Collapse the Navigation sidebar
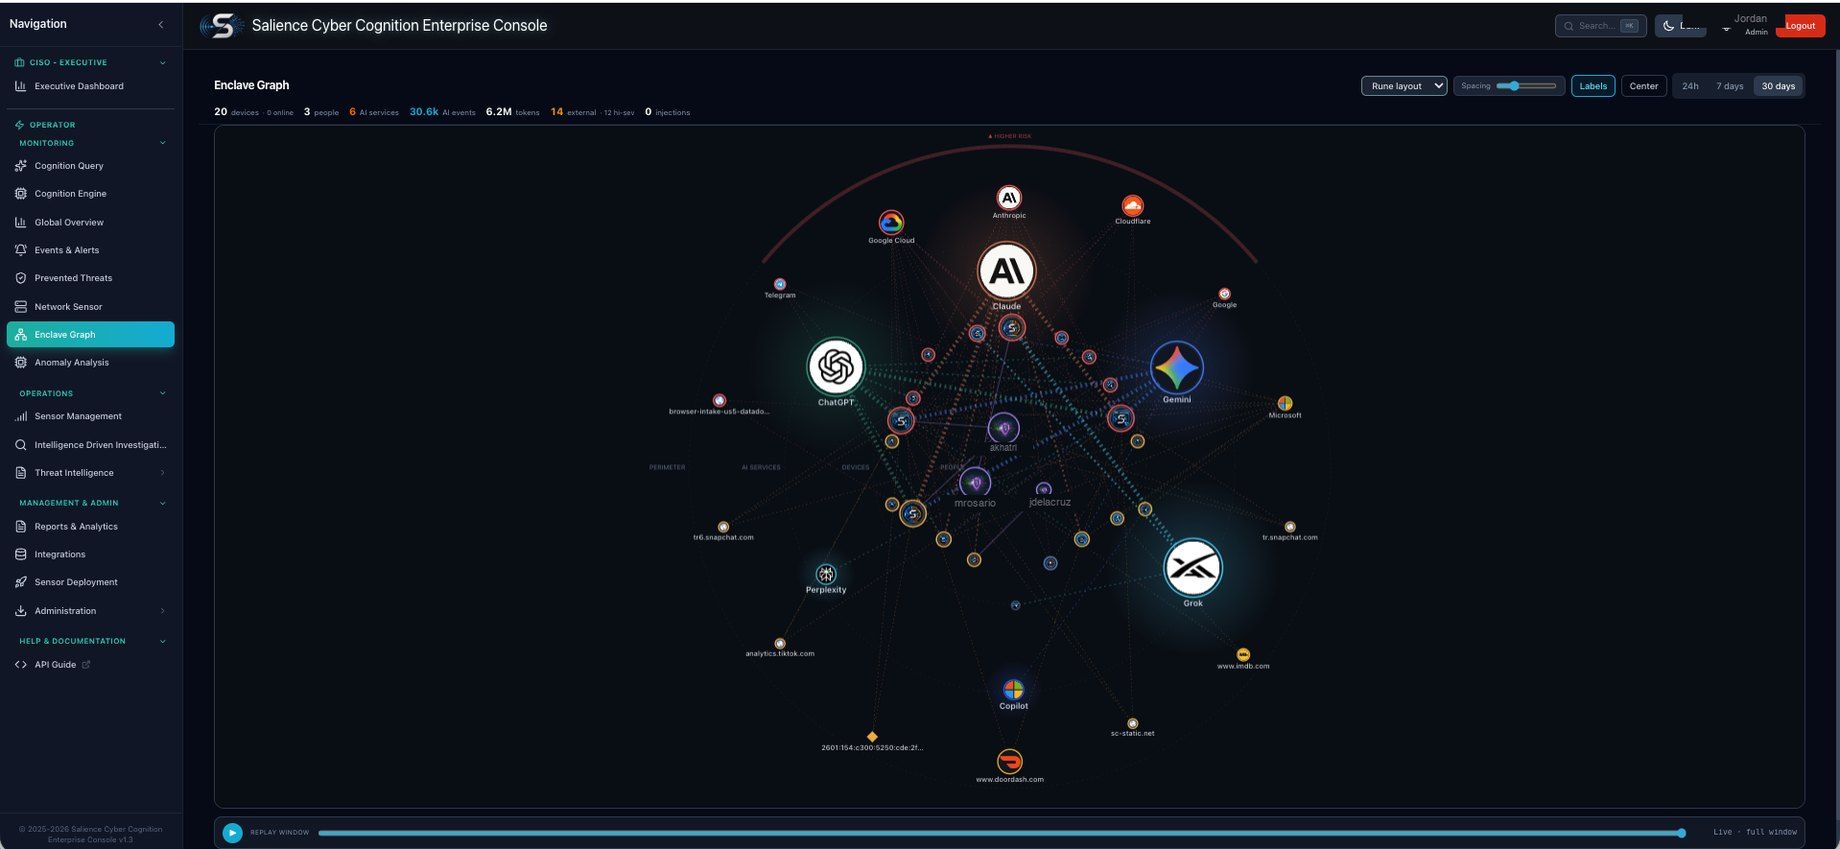 click(161, 24)
